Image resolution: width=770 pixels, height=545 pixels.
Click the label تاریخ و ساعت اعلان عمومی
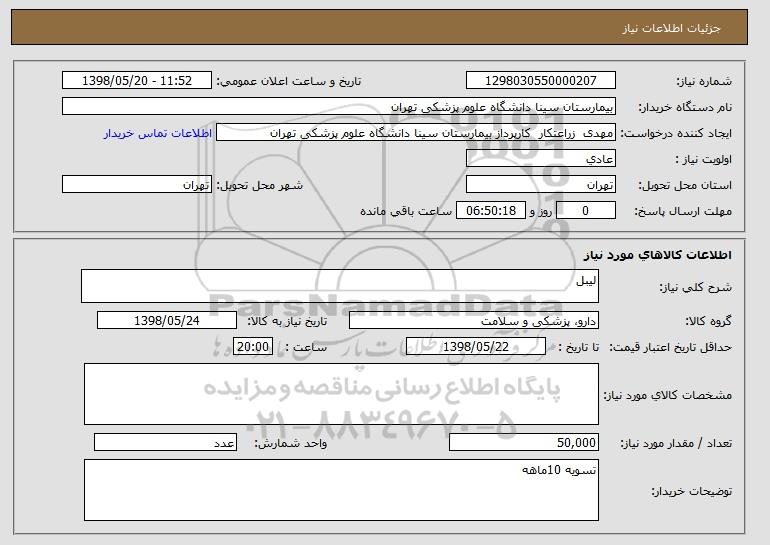[x=289, y=82]
